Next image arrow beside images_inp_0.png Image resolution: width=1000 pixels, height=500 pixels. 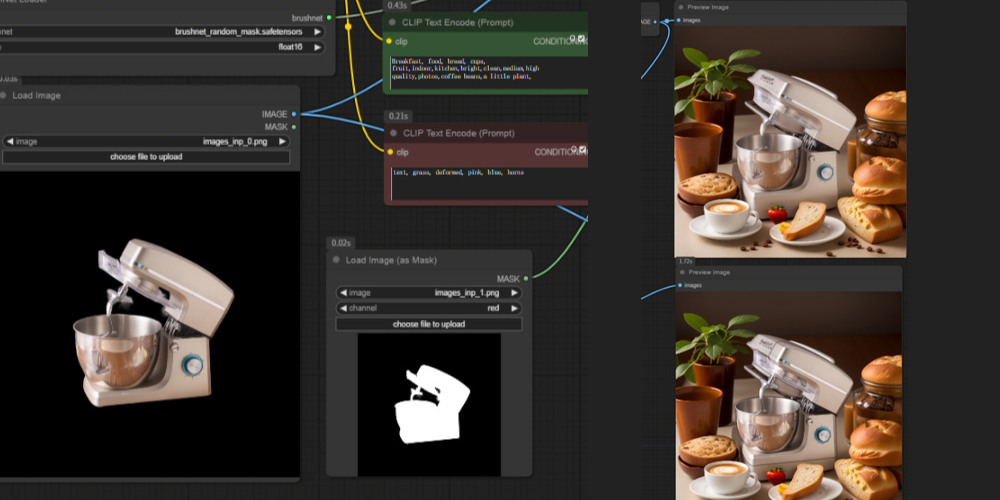[x=283, y=142]
